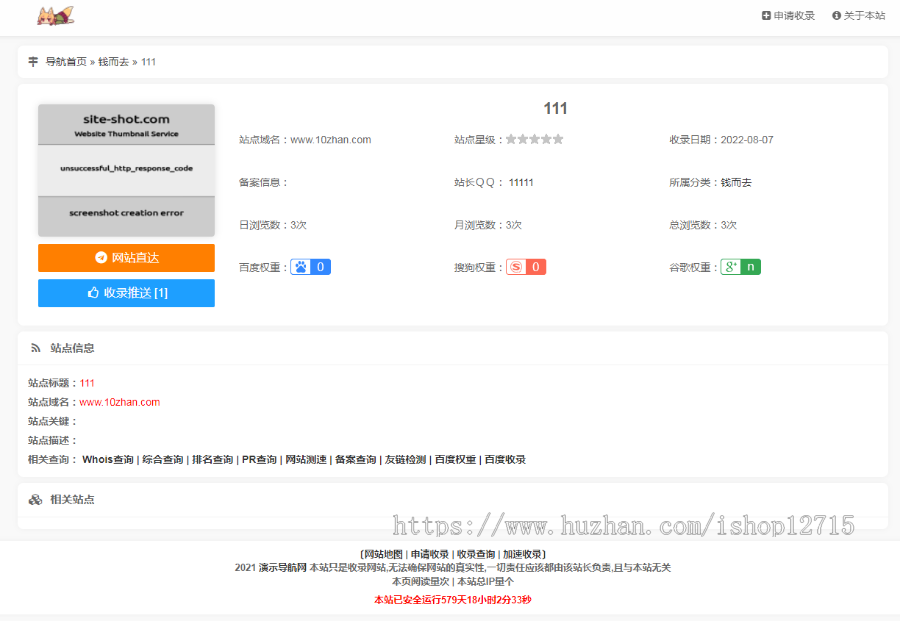
Task: Click the red site uptime text
Action: pyautogui.click(x=453, y=600)
